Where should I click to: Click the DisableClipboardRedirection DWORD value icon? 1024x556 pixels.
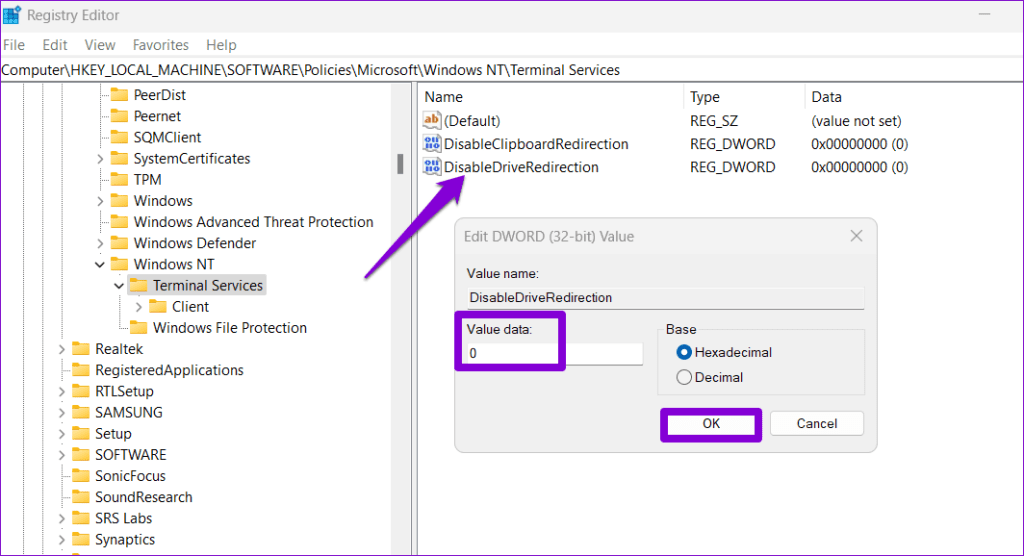[x=432, y=144]
